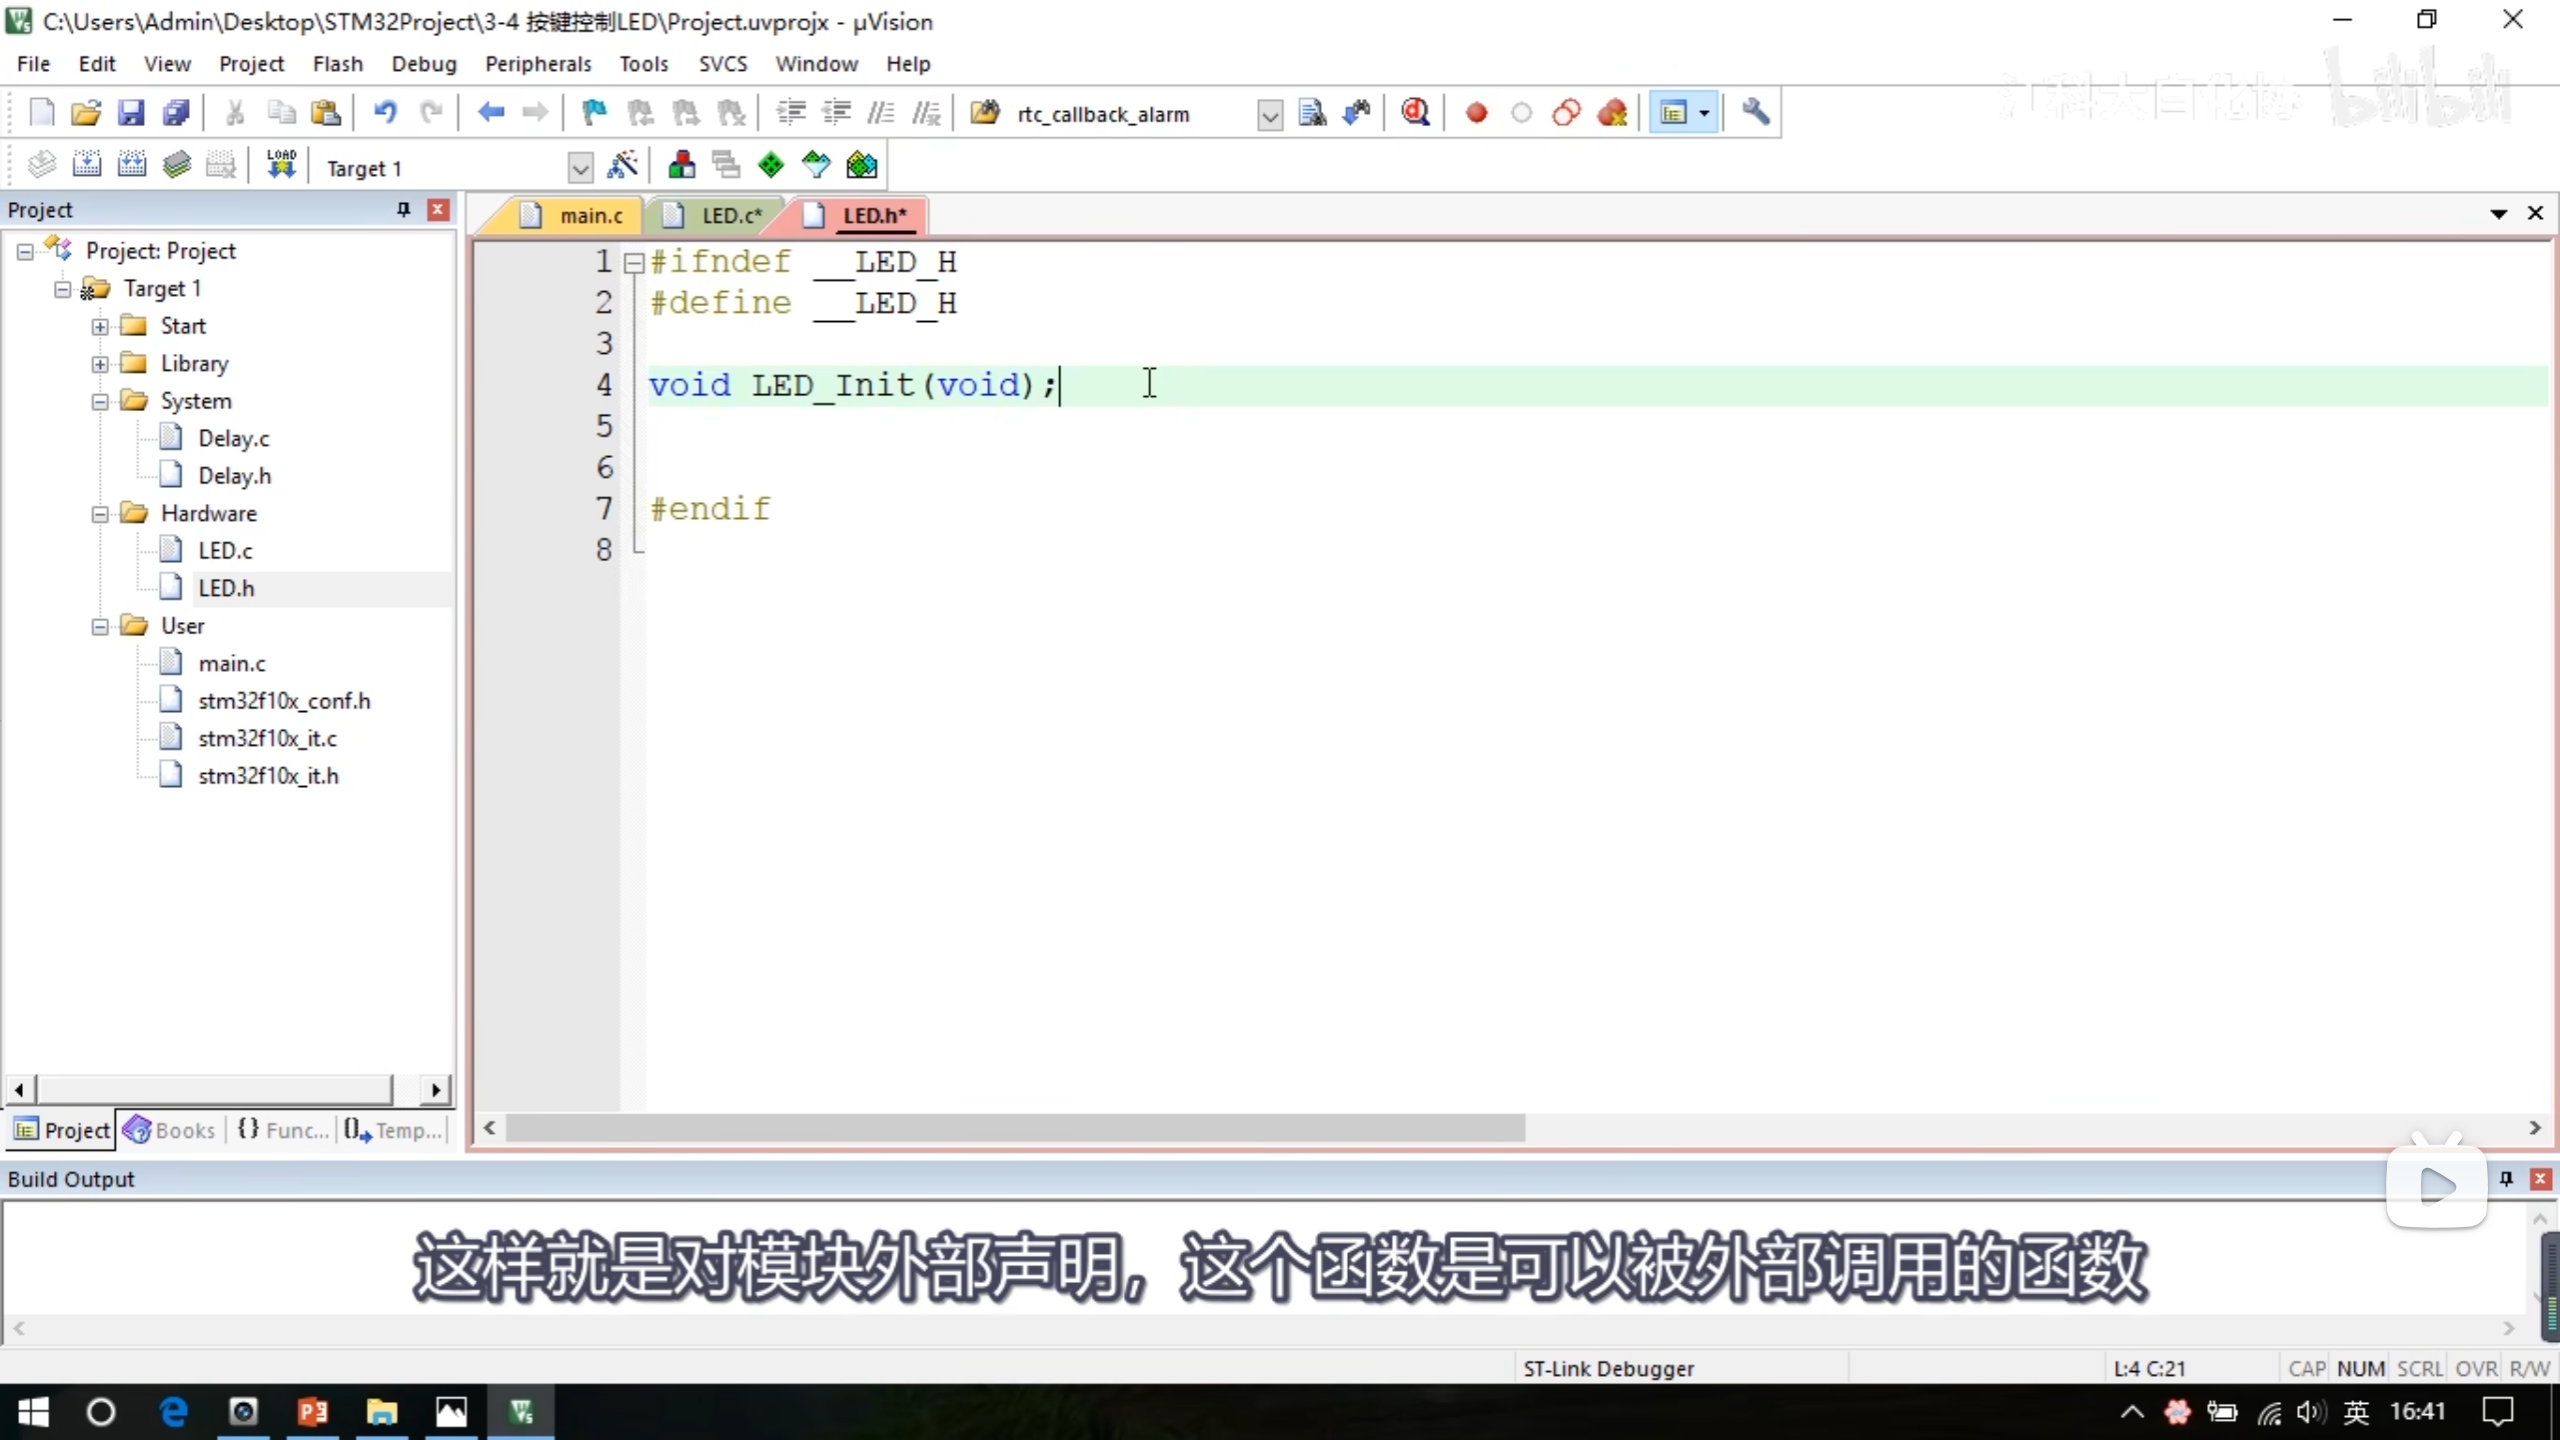Image resolution: width=2560 pixels, height=1440 pixels.
Task: Click the Download LOAD icon
Action: click(281, 165)
